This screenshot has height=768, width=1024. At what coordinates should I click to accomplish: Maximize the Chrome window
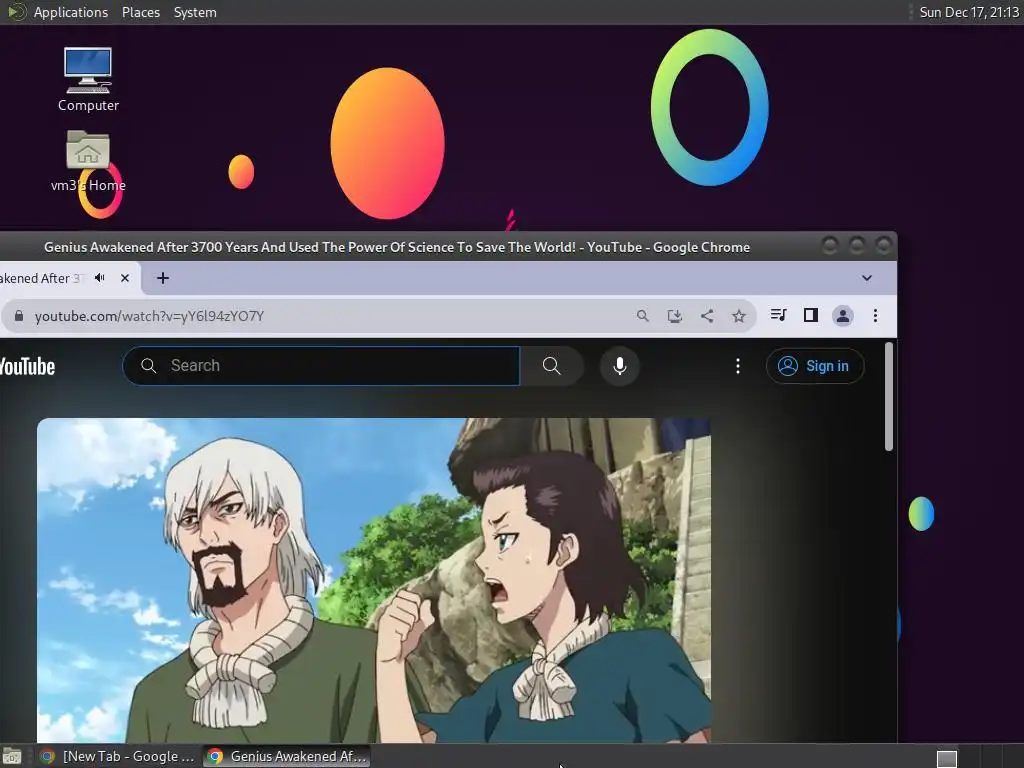tap(857, 246)
